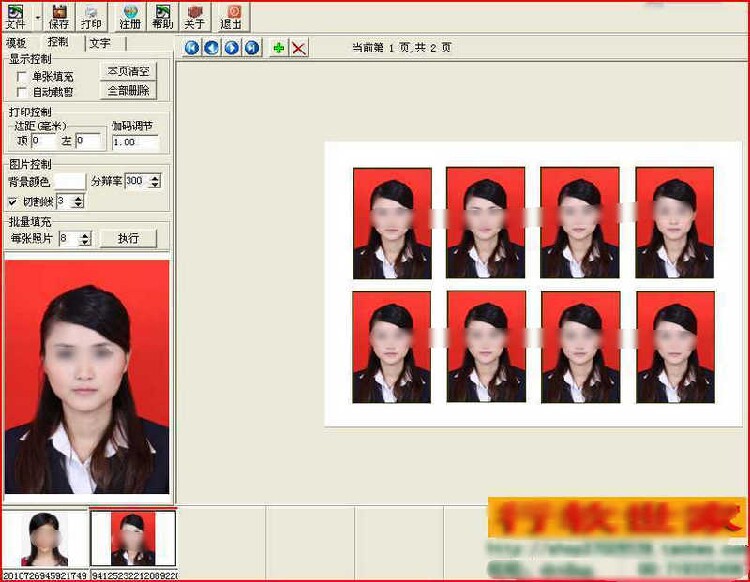Click the top-right photo in the layout sheet
This screenshot has width=750, height=582.
[x=674, y=222]
